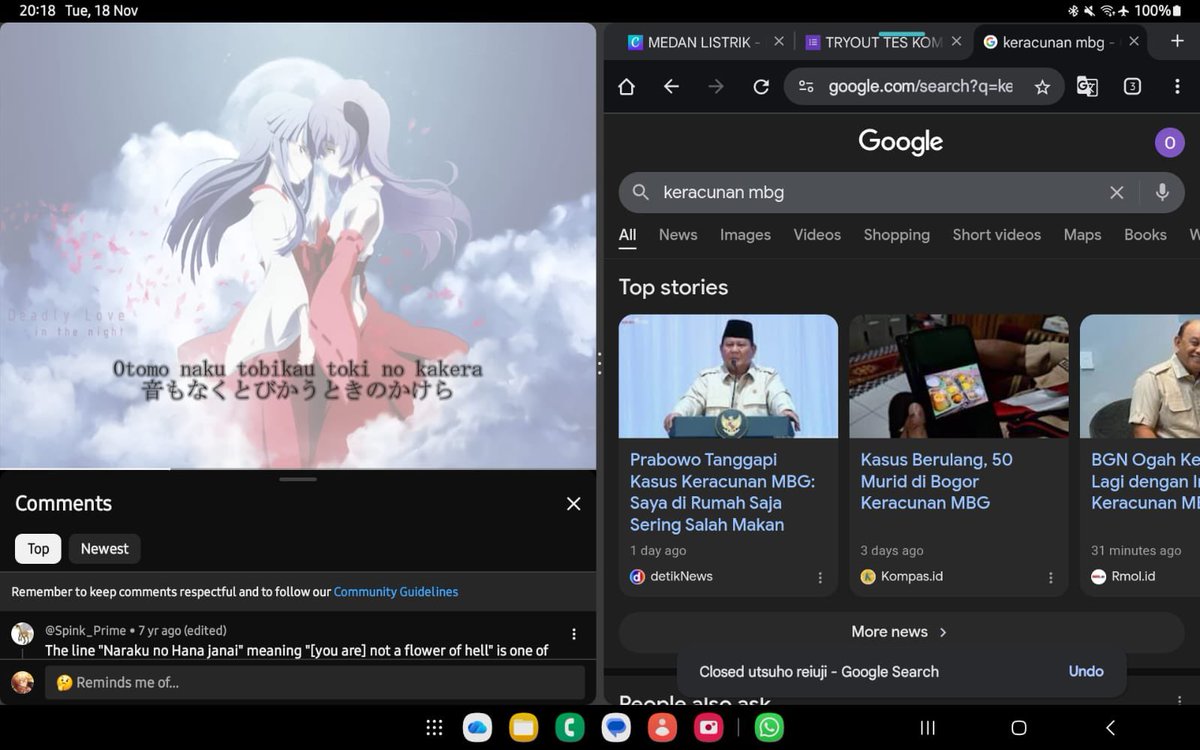The width and height of the screenshot is (1200, 750).
Task: Tap recent apps navigation button
Action: click(x=927, y=728)
